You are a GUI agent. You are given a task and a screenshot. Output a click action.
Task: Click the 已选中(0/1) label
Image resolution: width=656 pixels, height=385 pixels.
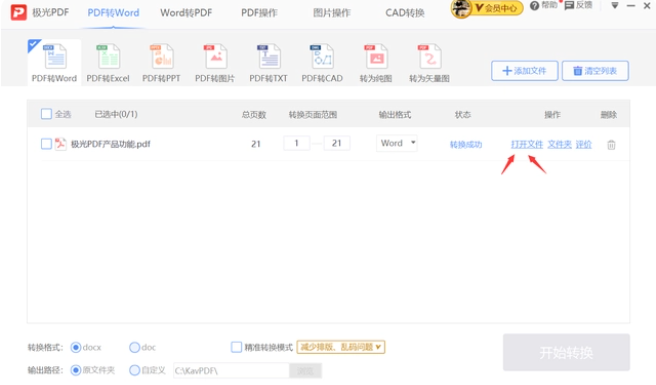pyautogui.click(x=116, y=114)
